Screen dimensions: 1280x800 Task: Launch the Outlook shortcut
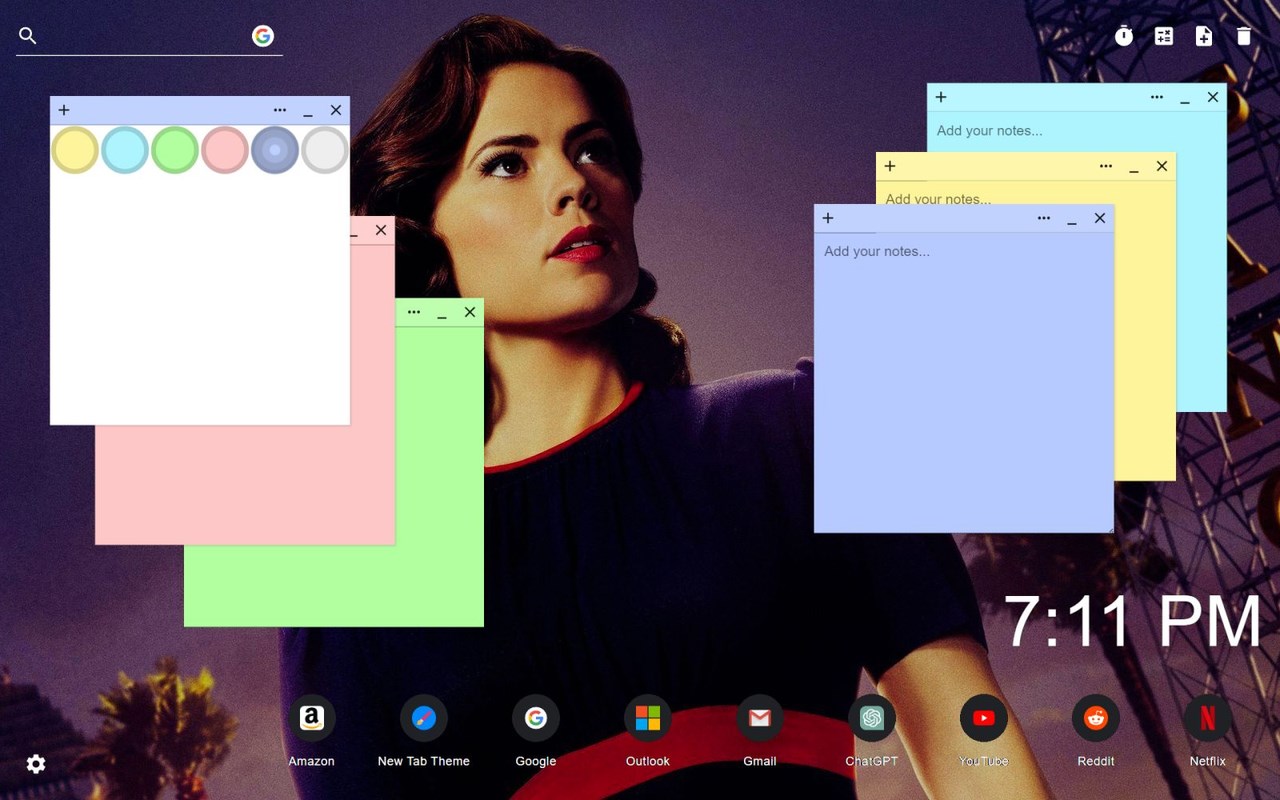tap(648, 718)
